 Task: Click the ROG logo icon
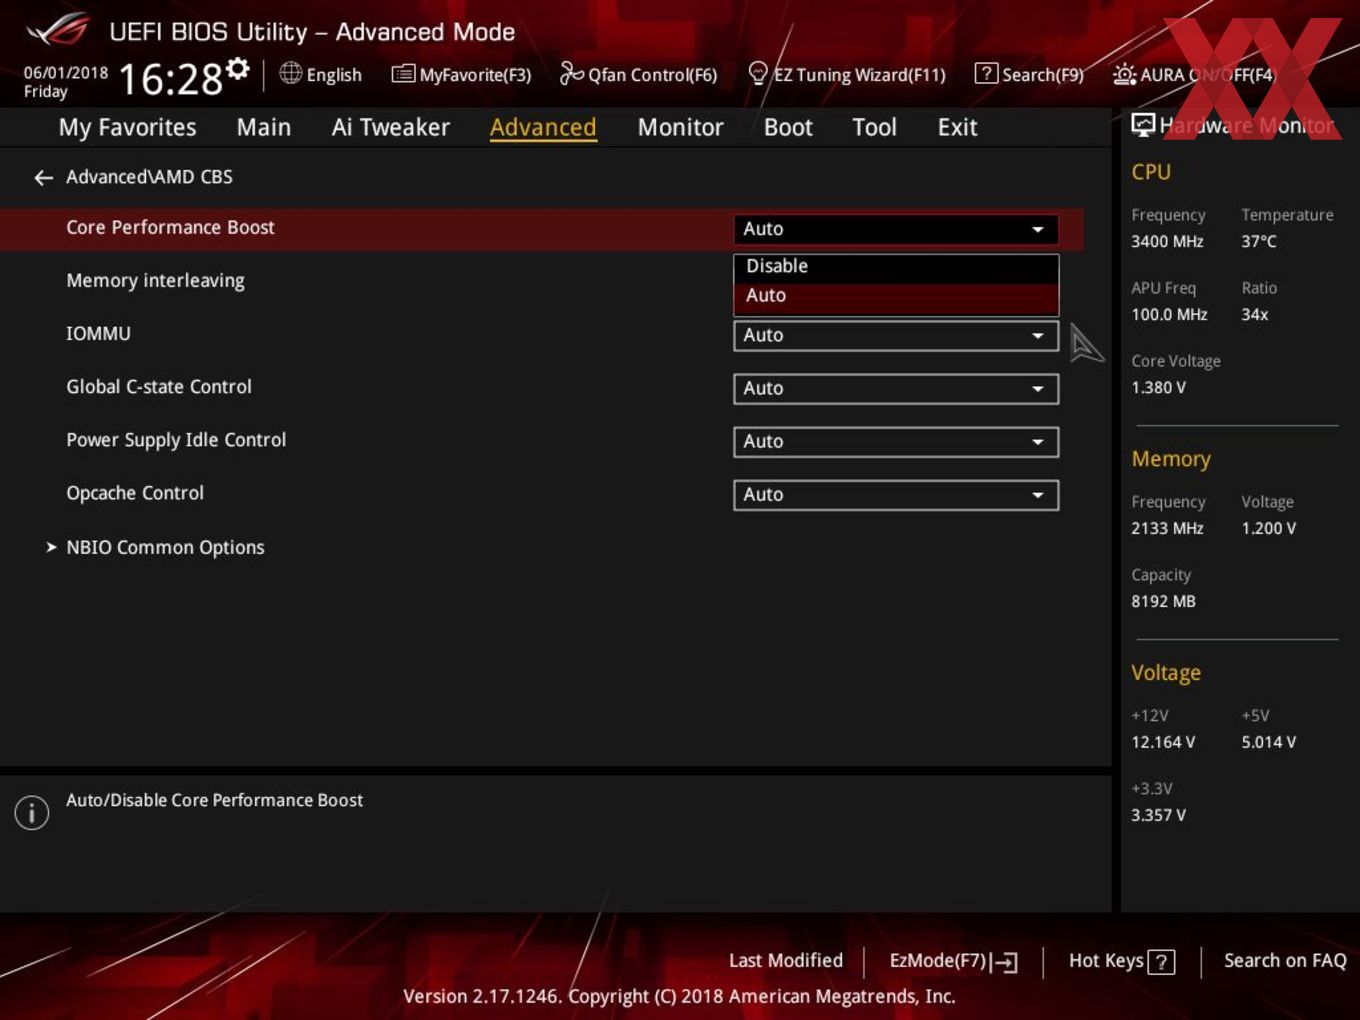point(57,30)
